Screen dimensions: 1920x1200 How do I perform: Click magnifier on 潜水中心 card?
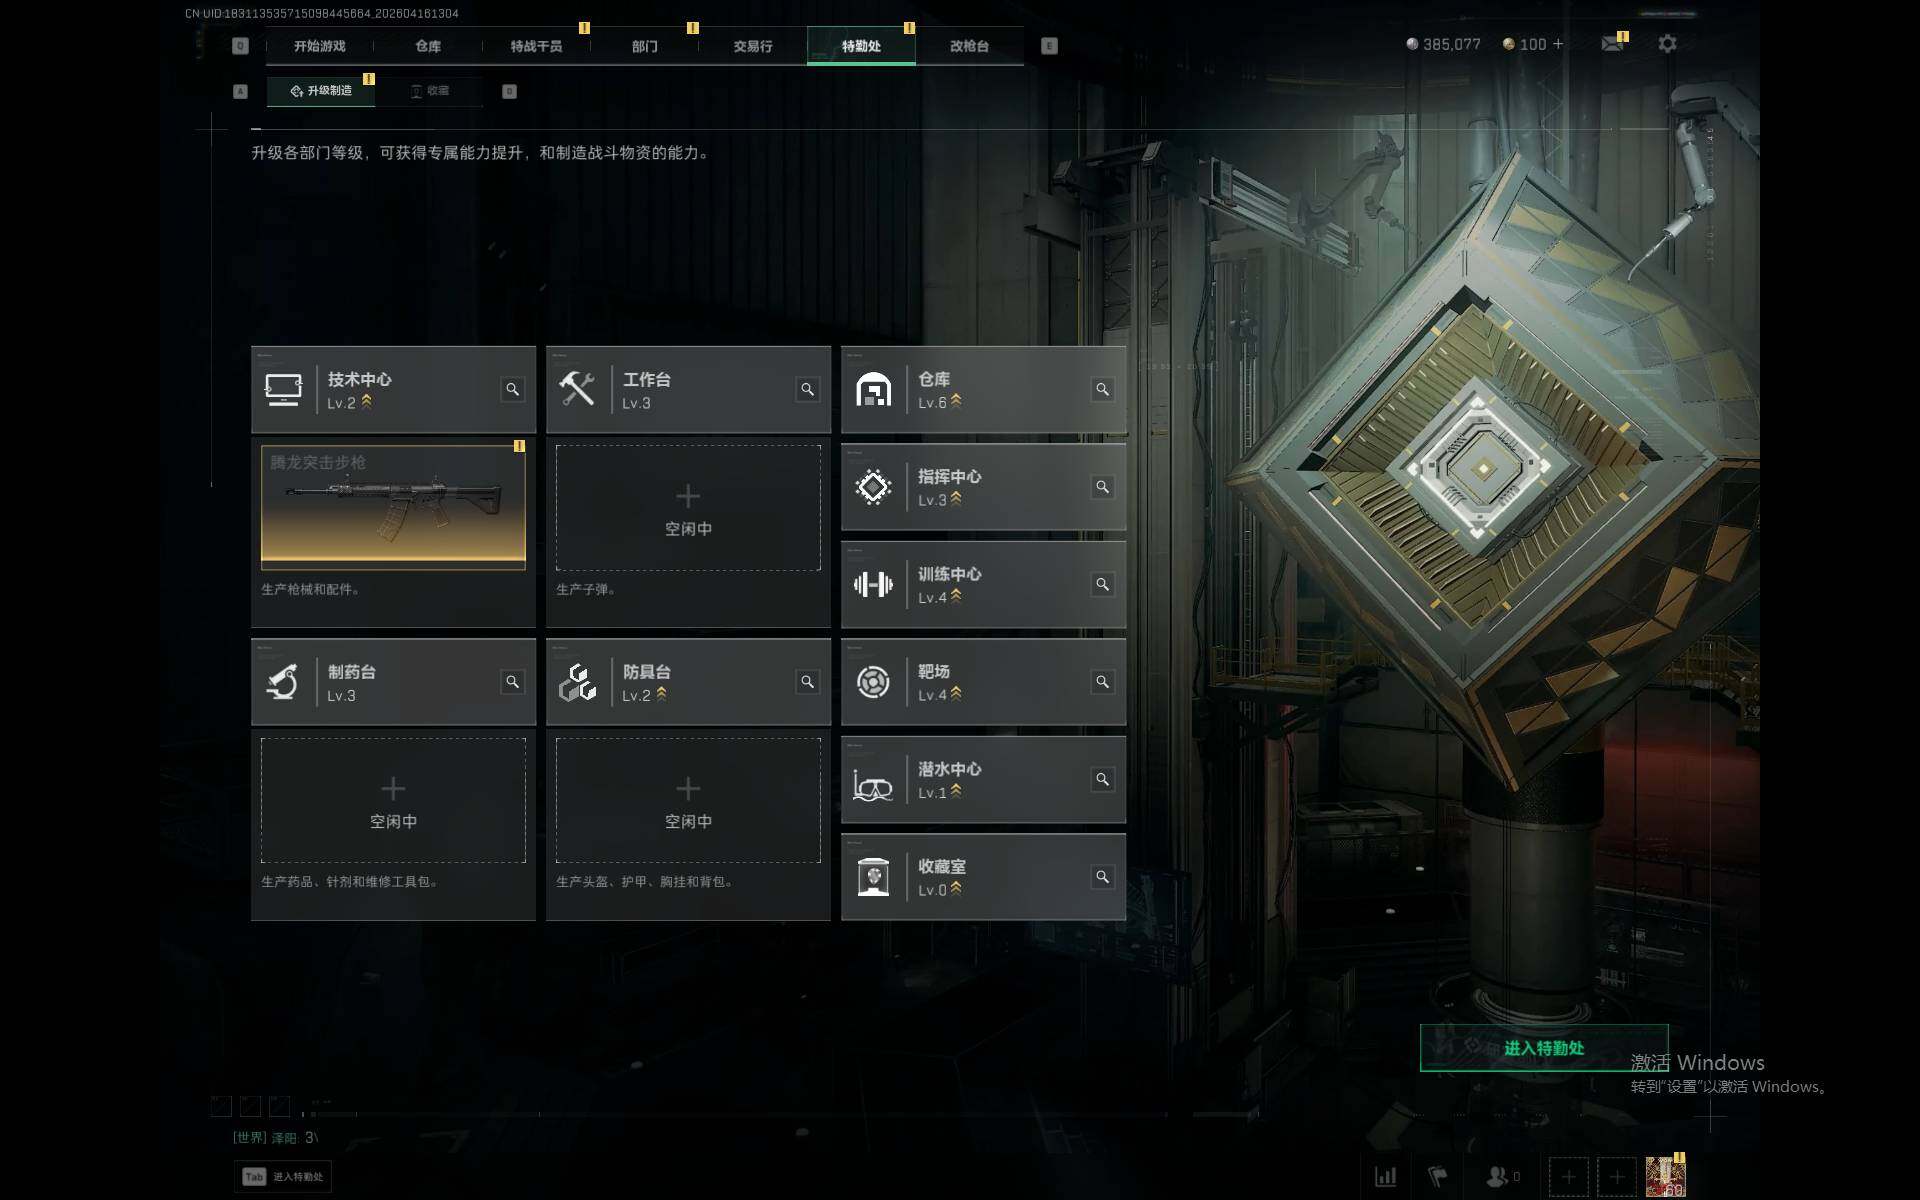[x=1102, y=779]
